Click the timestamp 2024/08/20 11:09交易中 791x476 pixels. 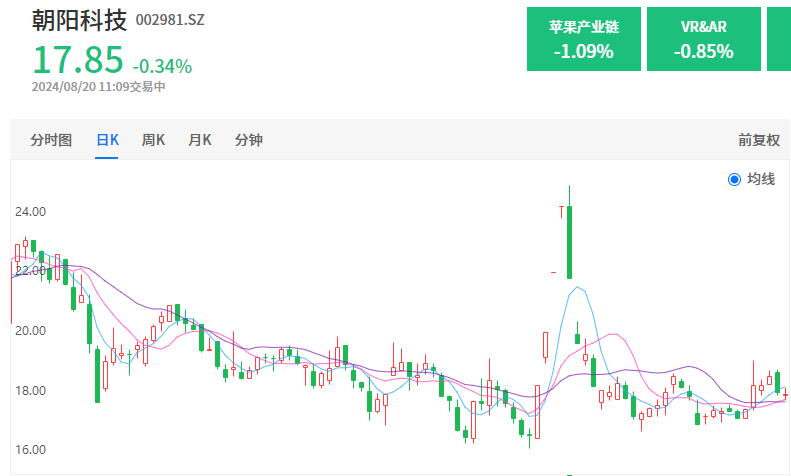(x=98, y=87)
